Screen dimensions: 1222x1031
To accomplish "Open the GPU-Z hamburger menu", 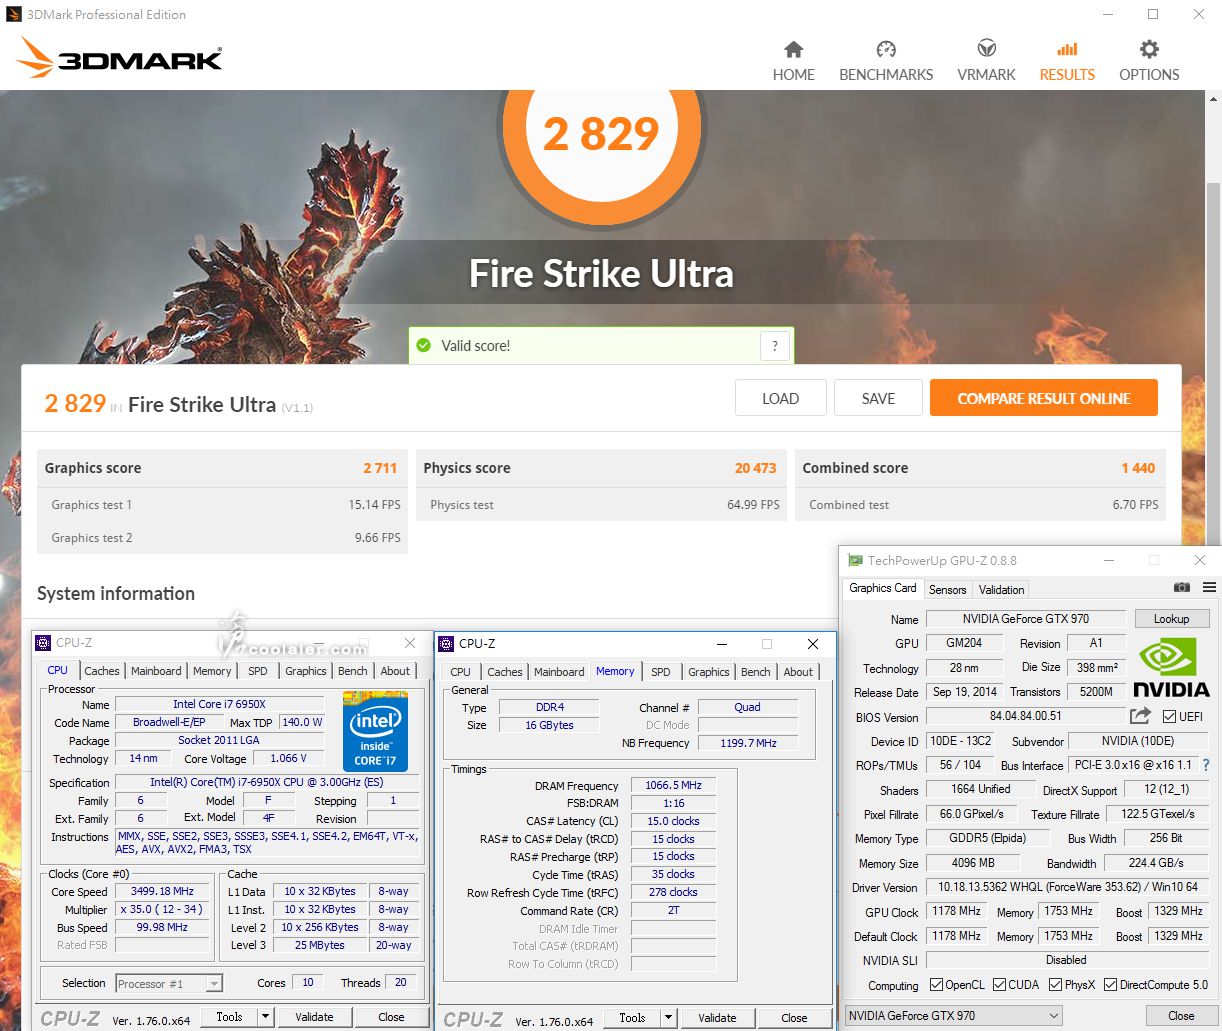I will click(1209, 588).
